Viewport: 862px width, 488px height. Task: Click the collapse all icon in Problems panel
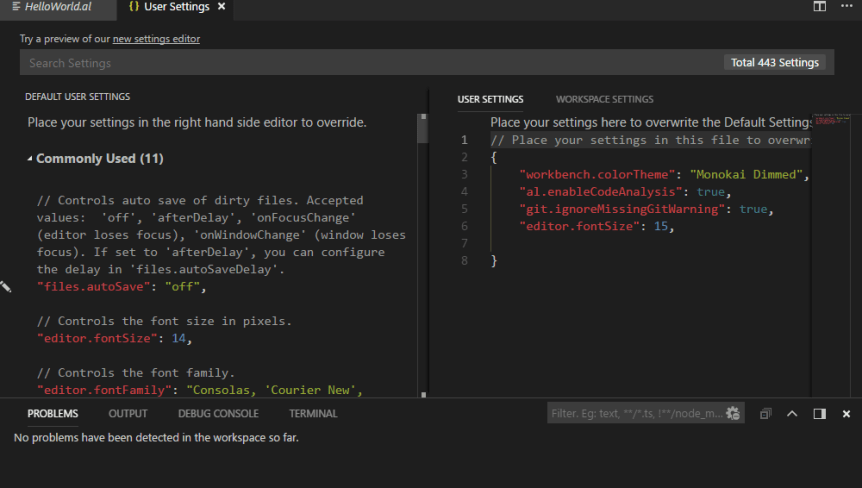(765, 413)
